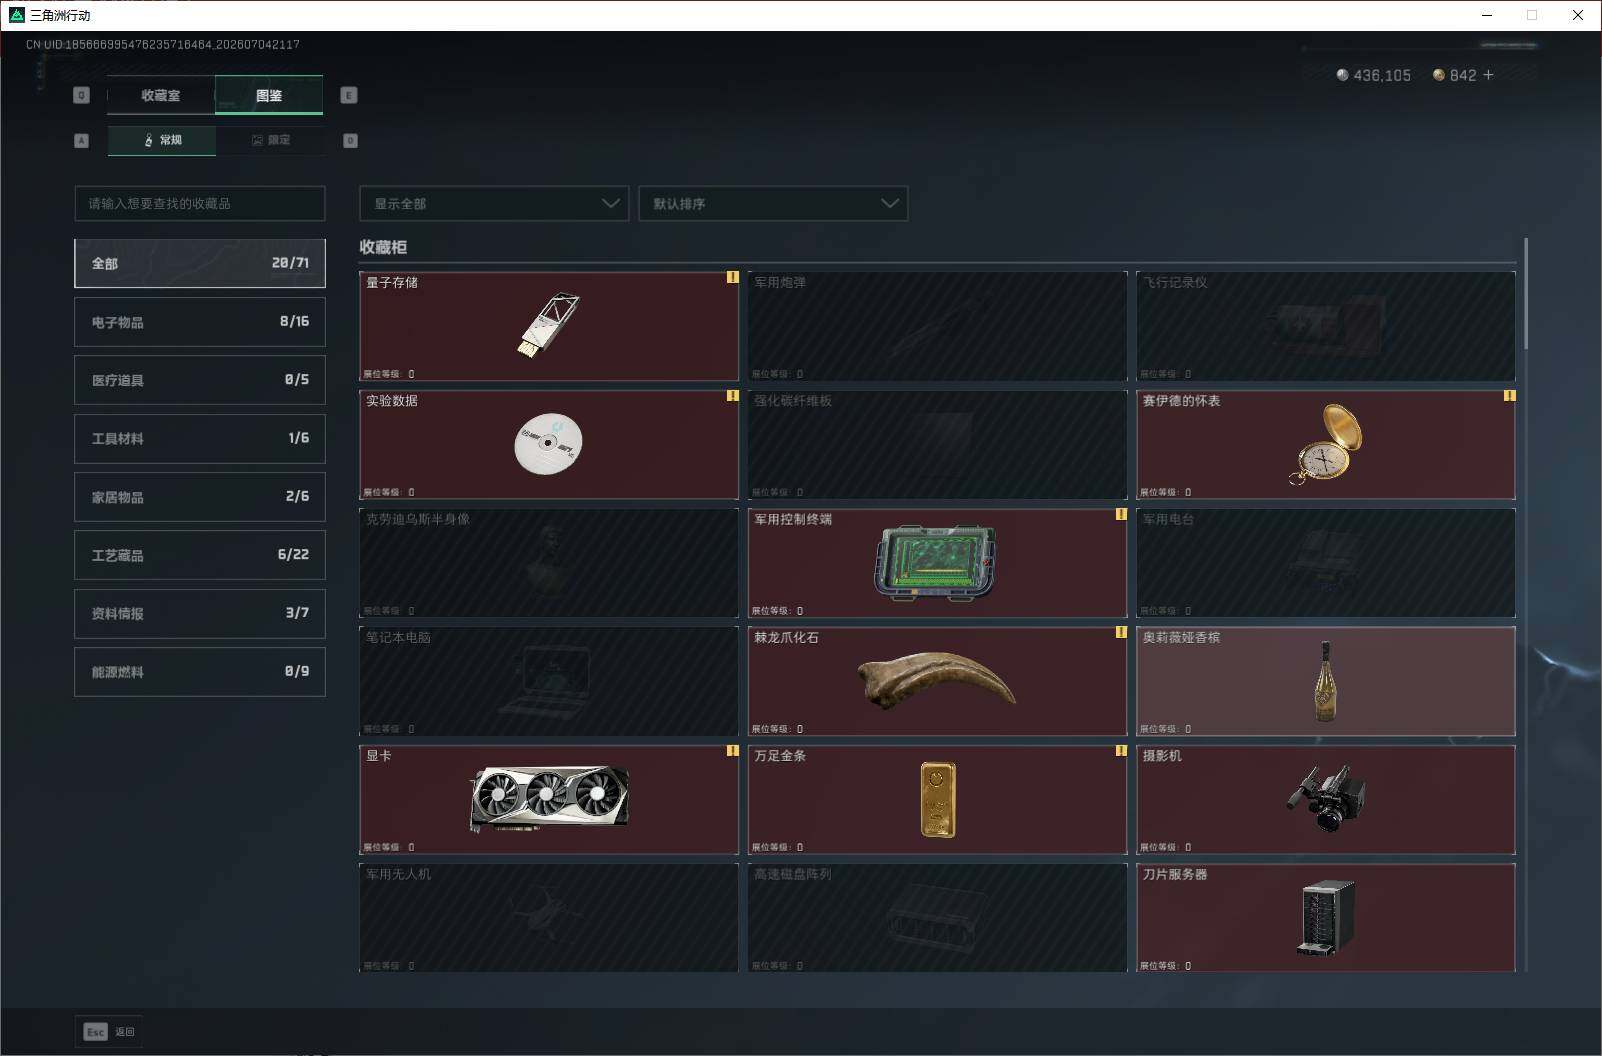Switch to the 图鉴 tab
The width and height of the screenshot is (1602, 1056).
point(269,95)
